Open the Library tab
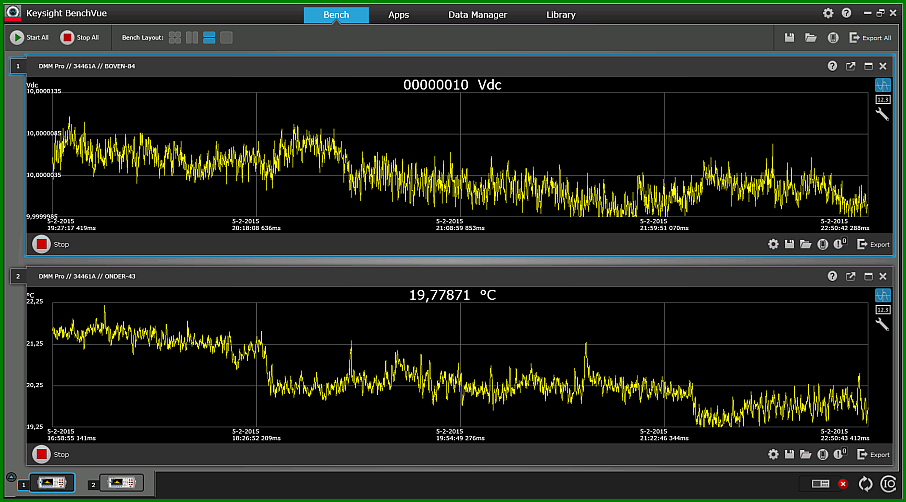Screen dimensions: 906x502 pos(560,15)
